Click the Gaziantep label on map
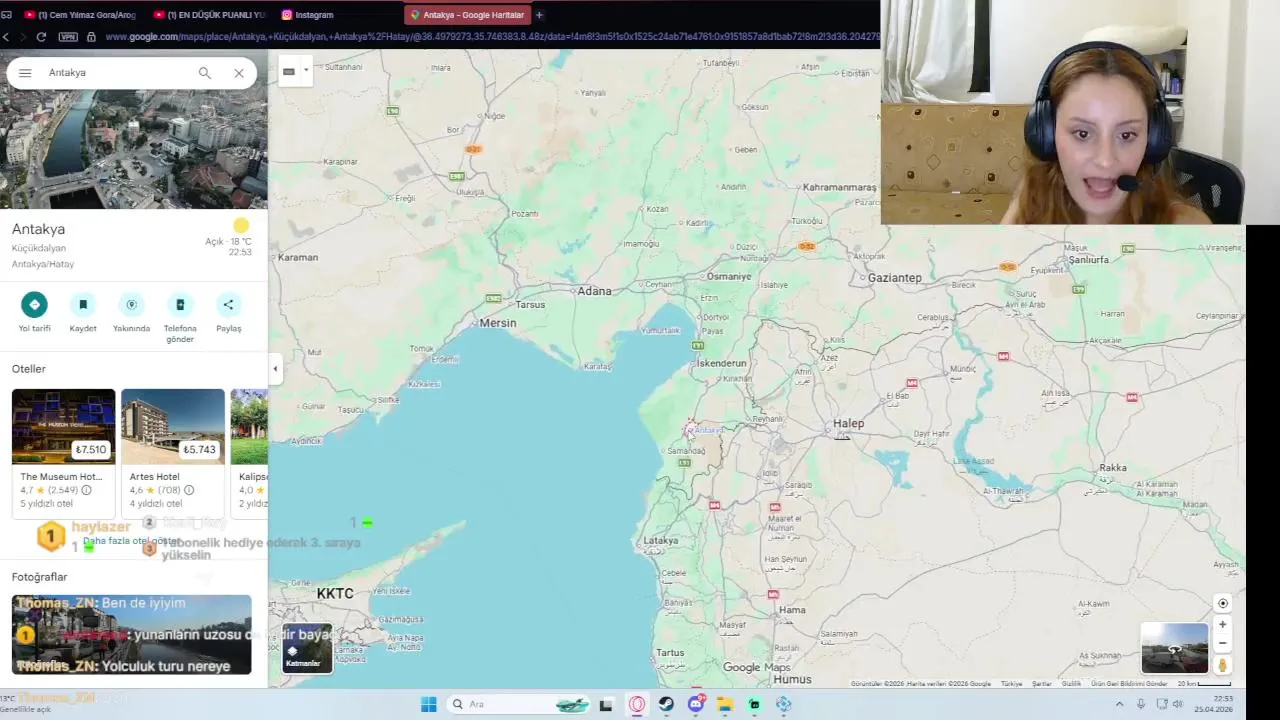 [894, 278]
